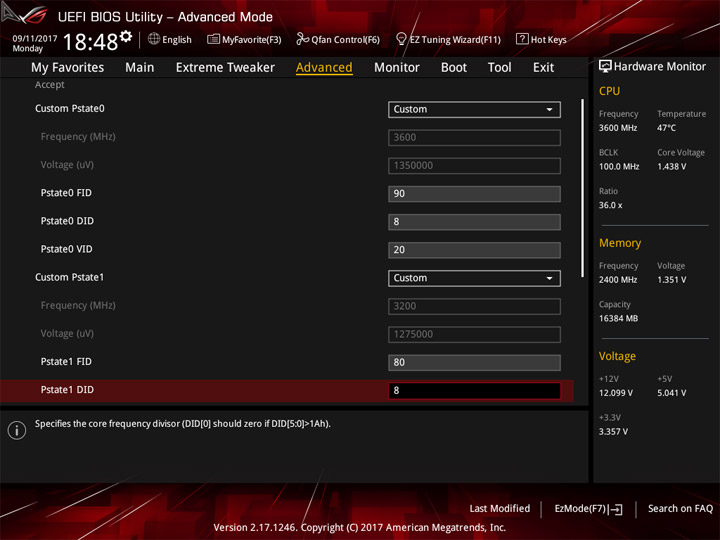Click the Accept item at the top

(50, 84)
